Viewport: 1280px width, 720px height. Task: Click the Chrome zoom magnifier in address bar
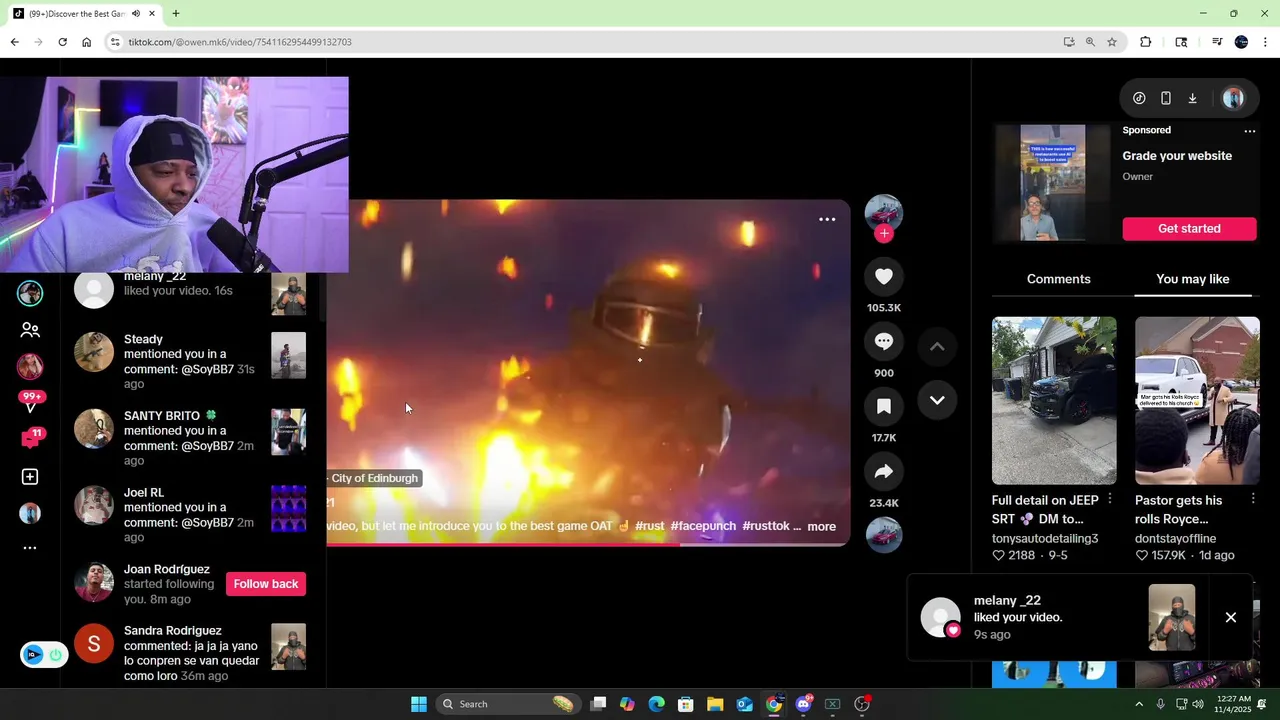click(1090, 42)
